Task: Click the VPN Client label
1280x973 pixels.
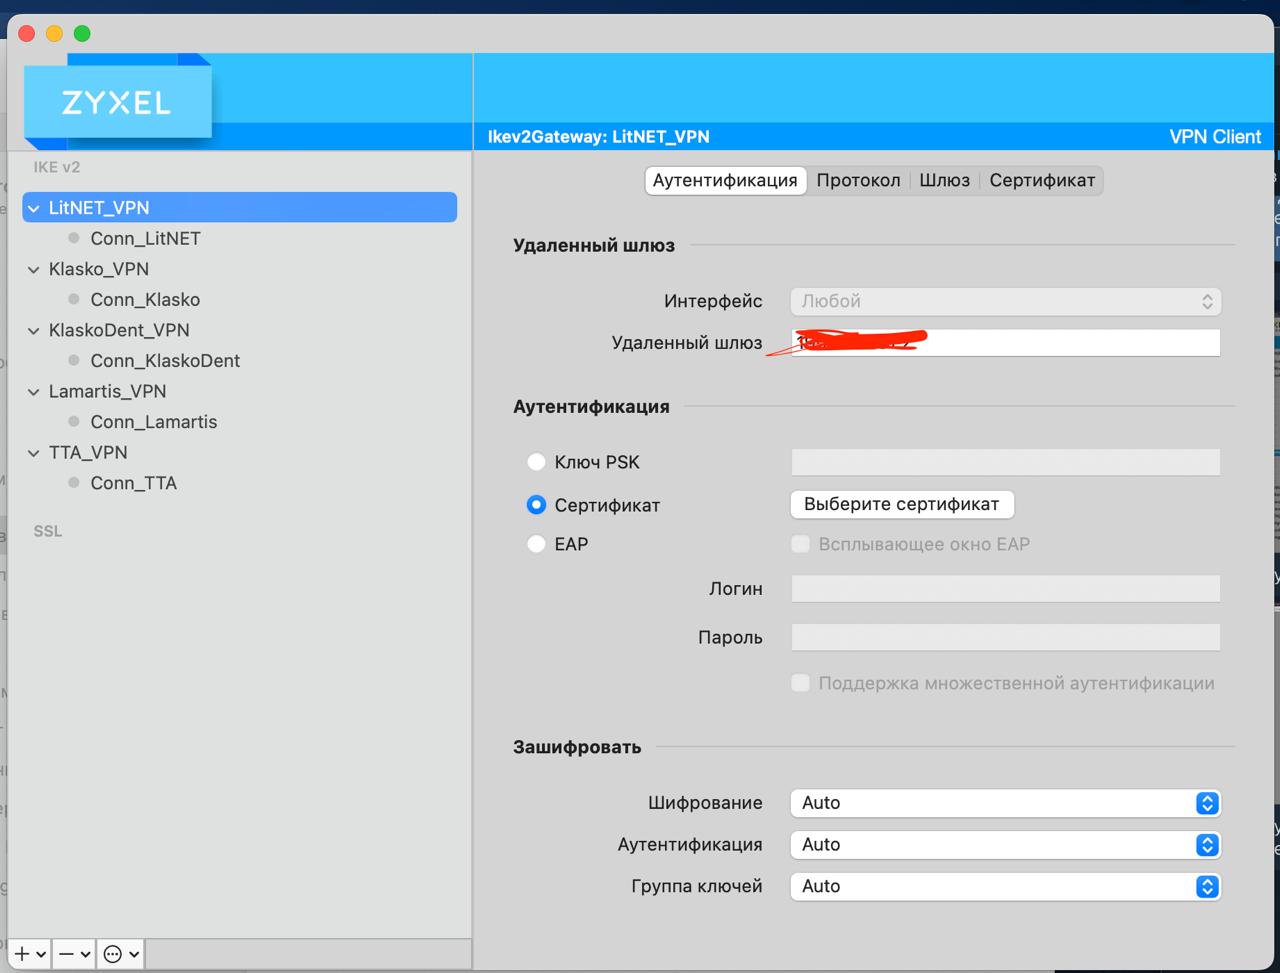Action: [1215, 137]
